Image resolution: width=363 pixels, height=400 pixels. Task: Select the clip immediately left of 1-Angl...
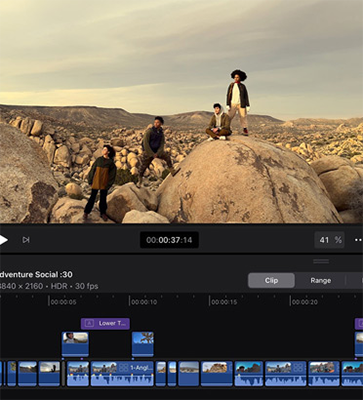click(x=78, y=373)
